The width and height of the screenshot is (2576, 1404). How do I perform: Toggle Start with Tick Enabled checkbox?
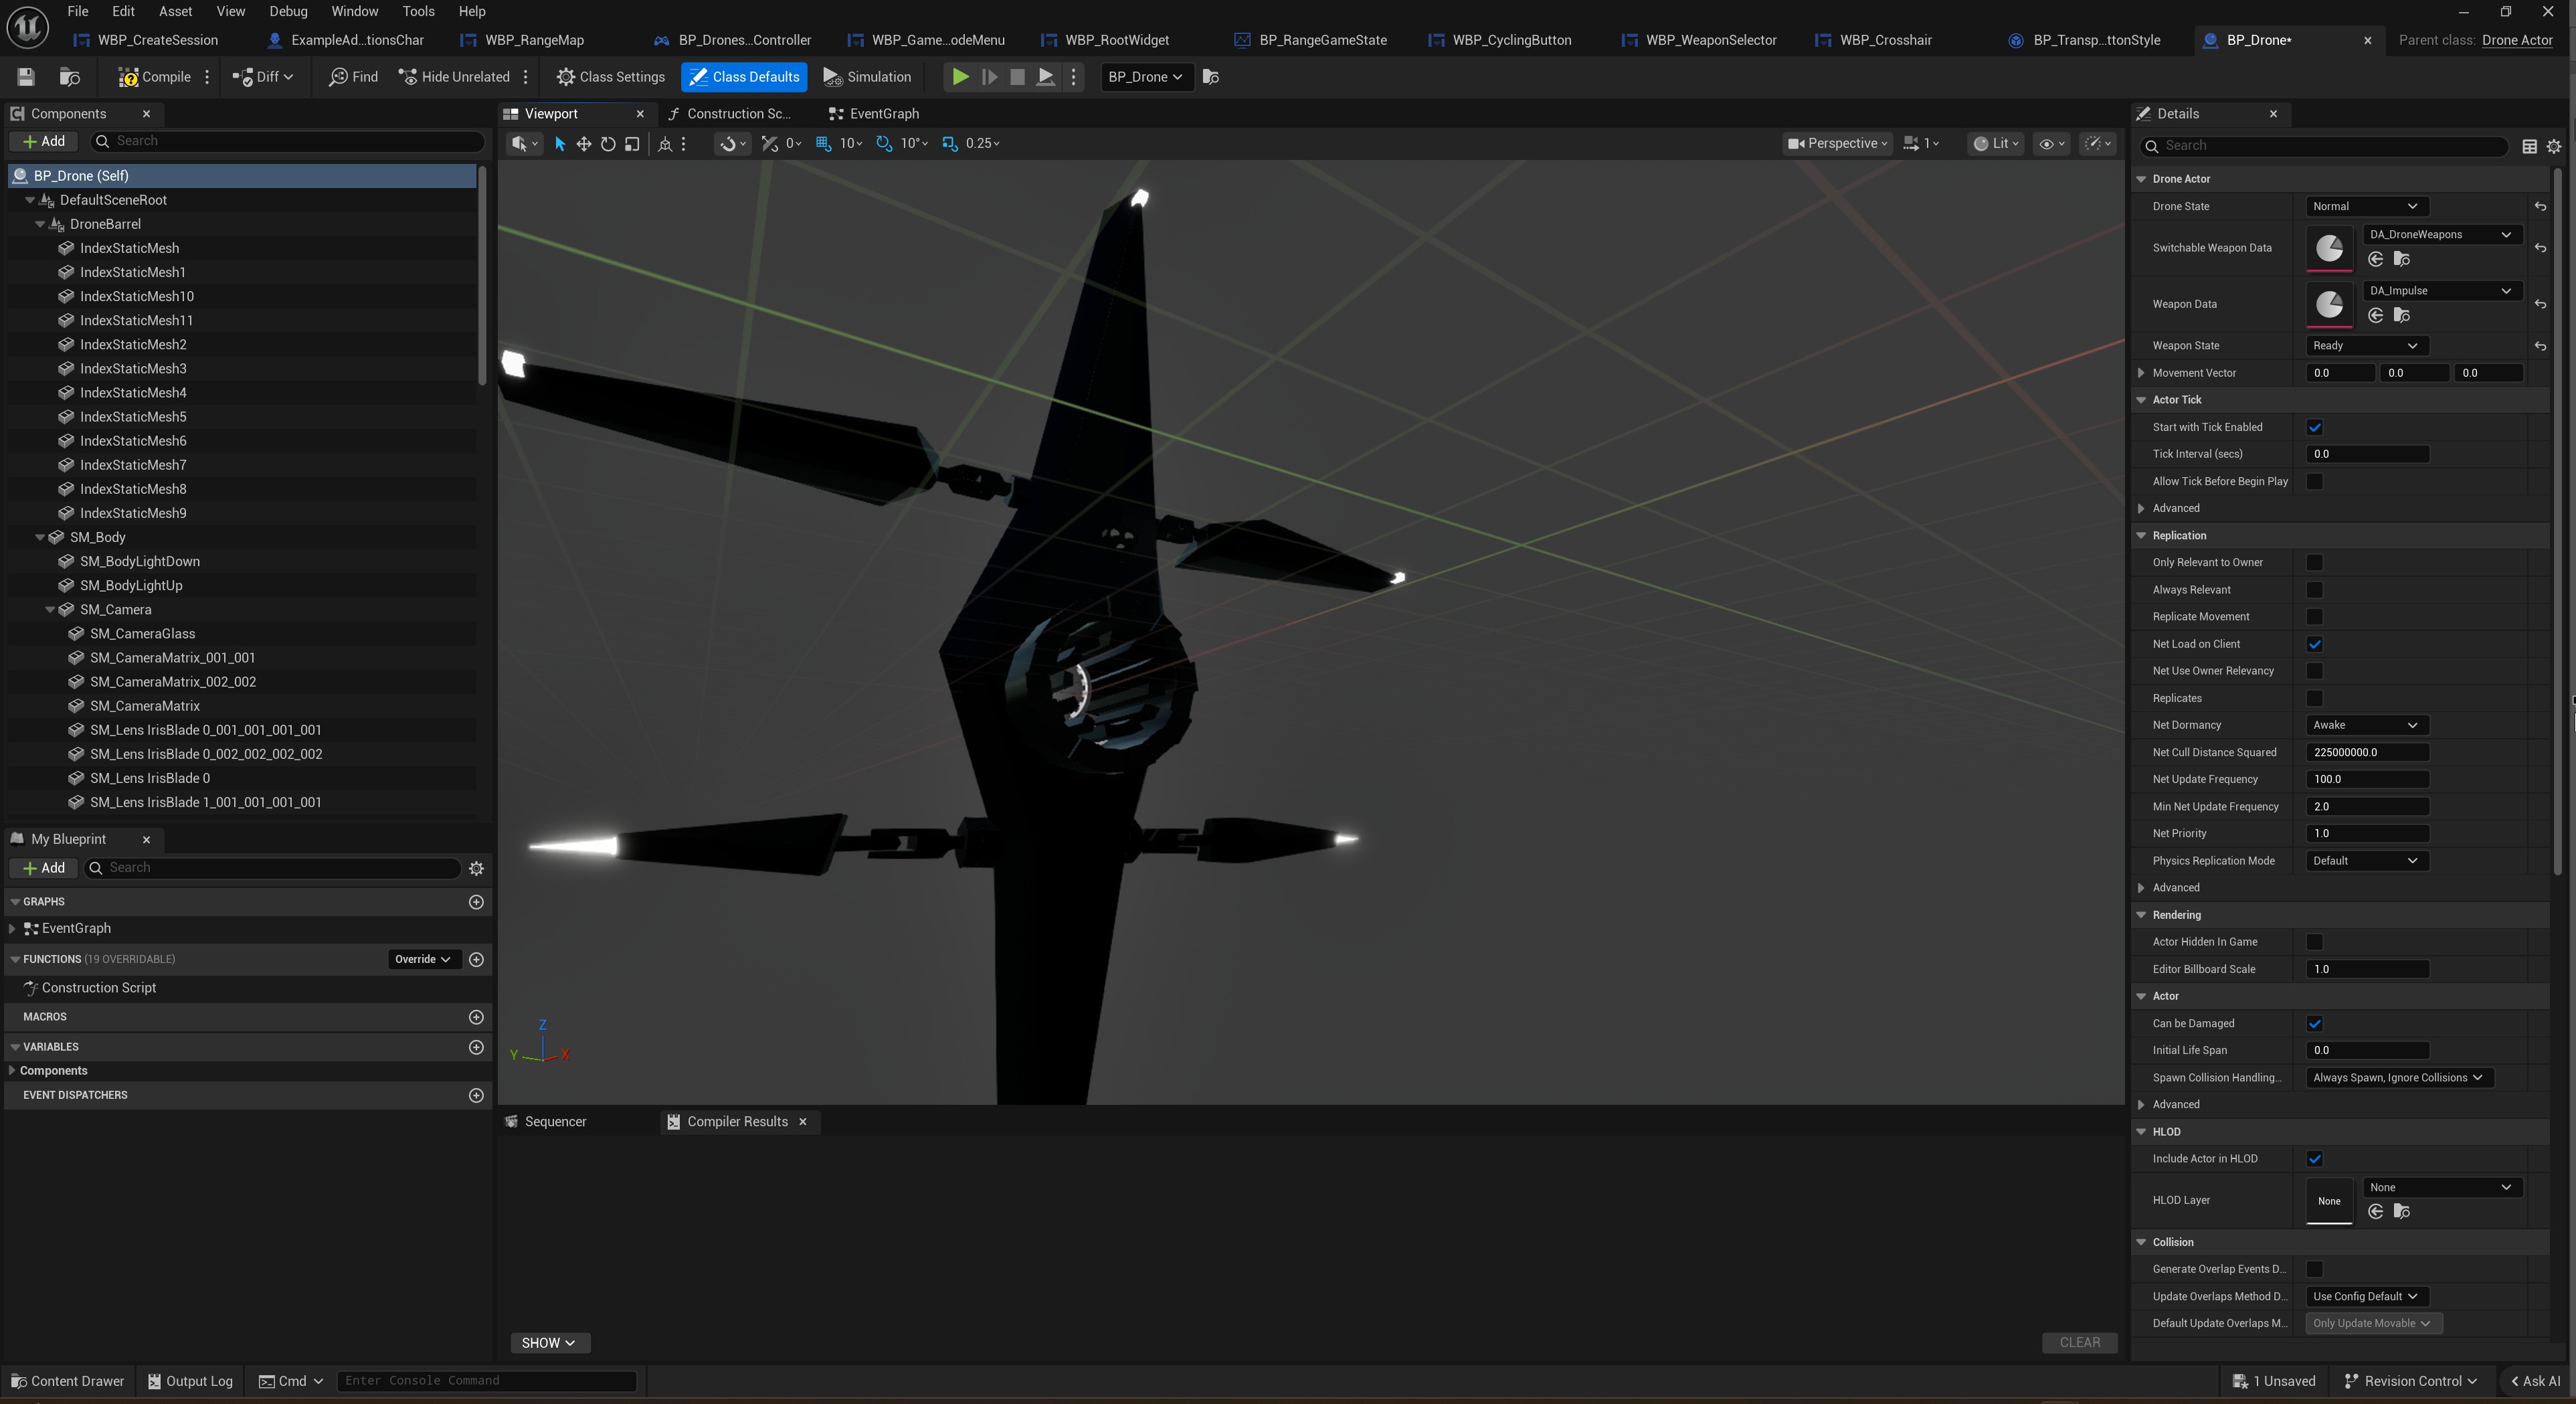(2314, 427)
